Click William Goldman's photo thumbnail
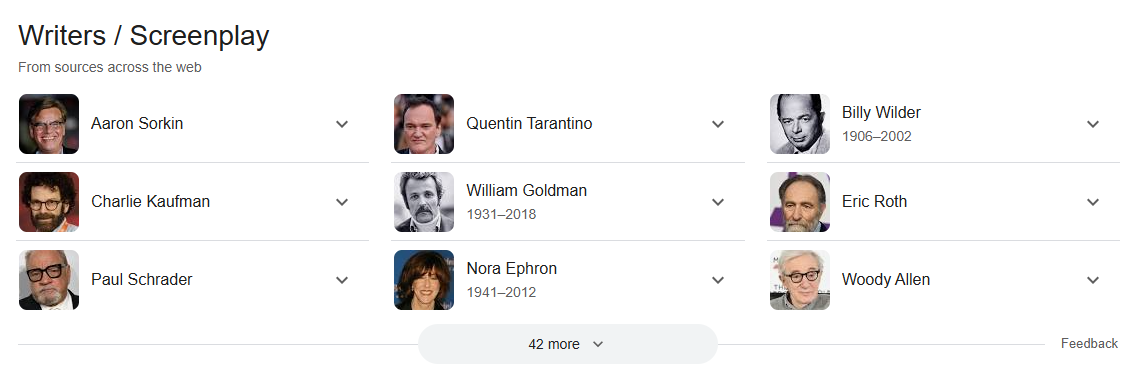Viewport: 1145px width, 383px height. pos(424,202)
